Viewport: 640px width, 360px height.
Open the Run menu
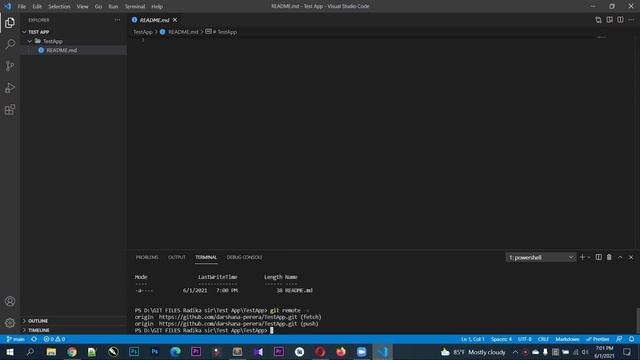[113, 7]
